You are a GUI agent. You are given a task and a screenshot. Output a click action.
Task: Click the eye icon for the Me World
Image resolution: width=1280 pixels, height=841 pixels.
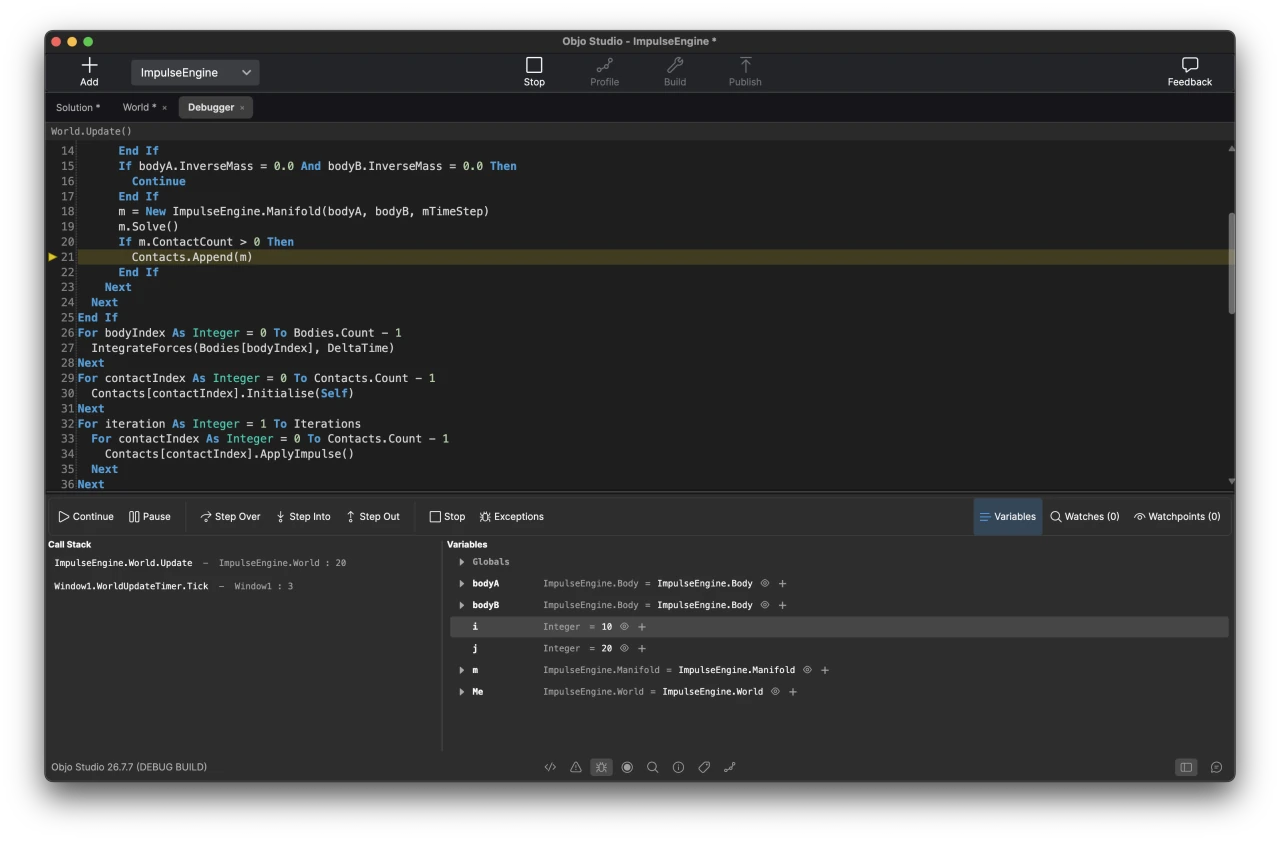[775, 692]
